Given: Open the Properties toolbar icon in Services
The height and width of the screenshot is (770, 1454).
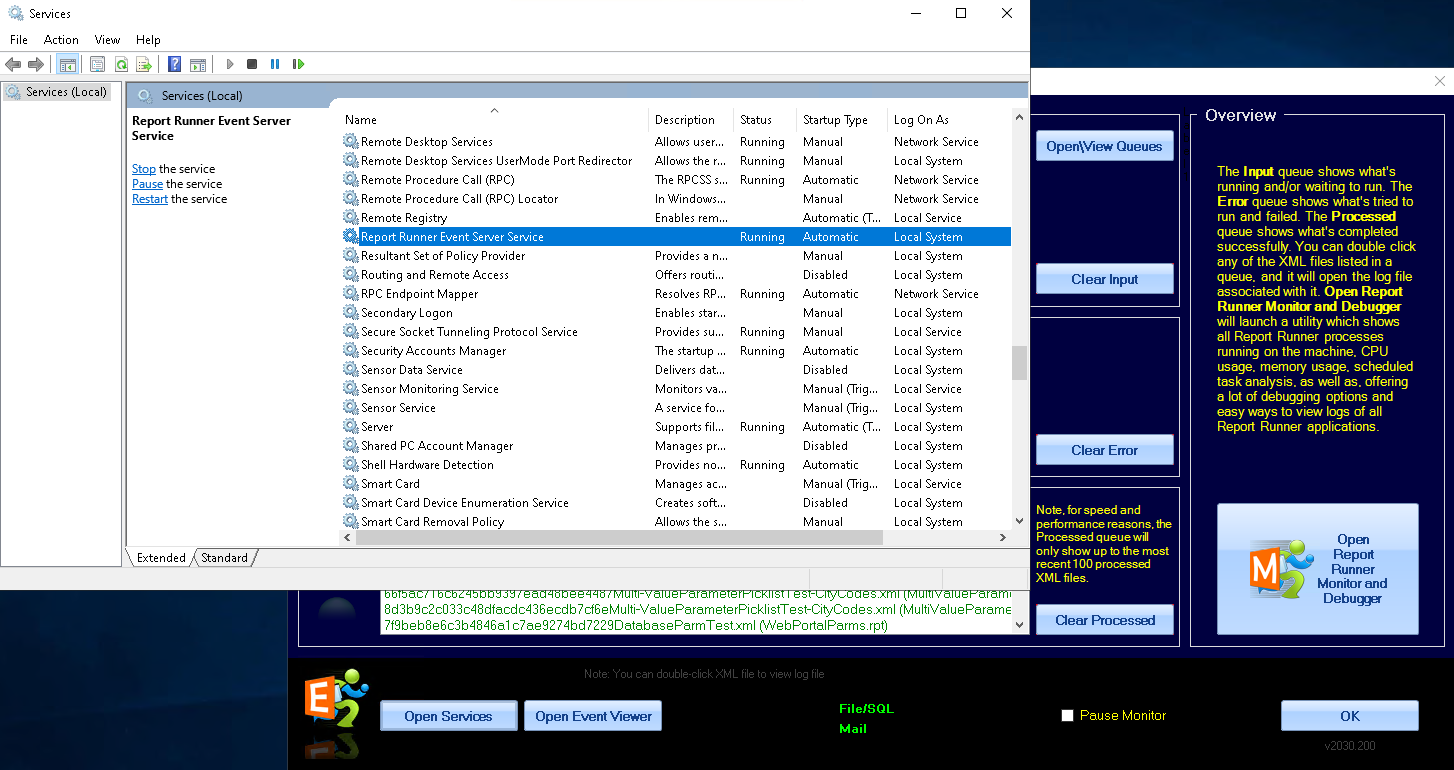Looking at the screenshot, I should click(x=97, y=64).
